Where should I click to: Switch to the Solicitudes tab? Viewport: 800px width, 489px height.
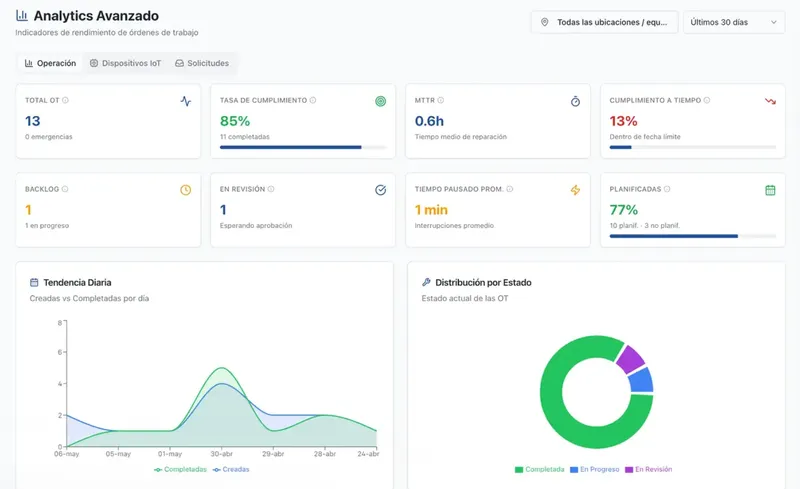click(x=202, y=63)
